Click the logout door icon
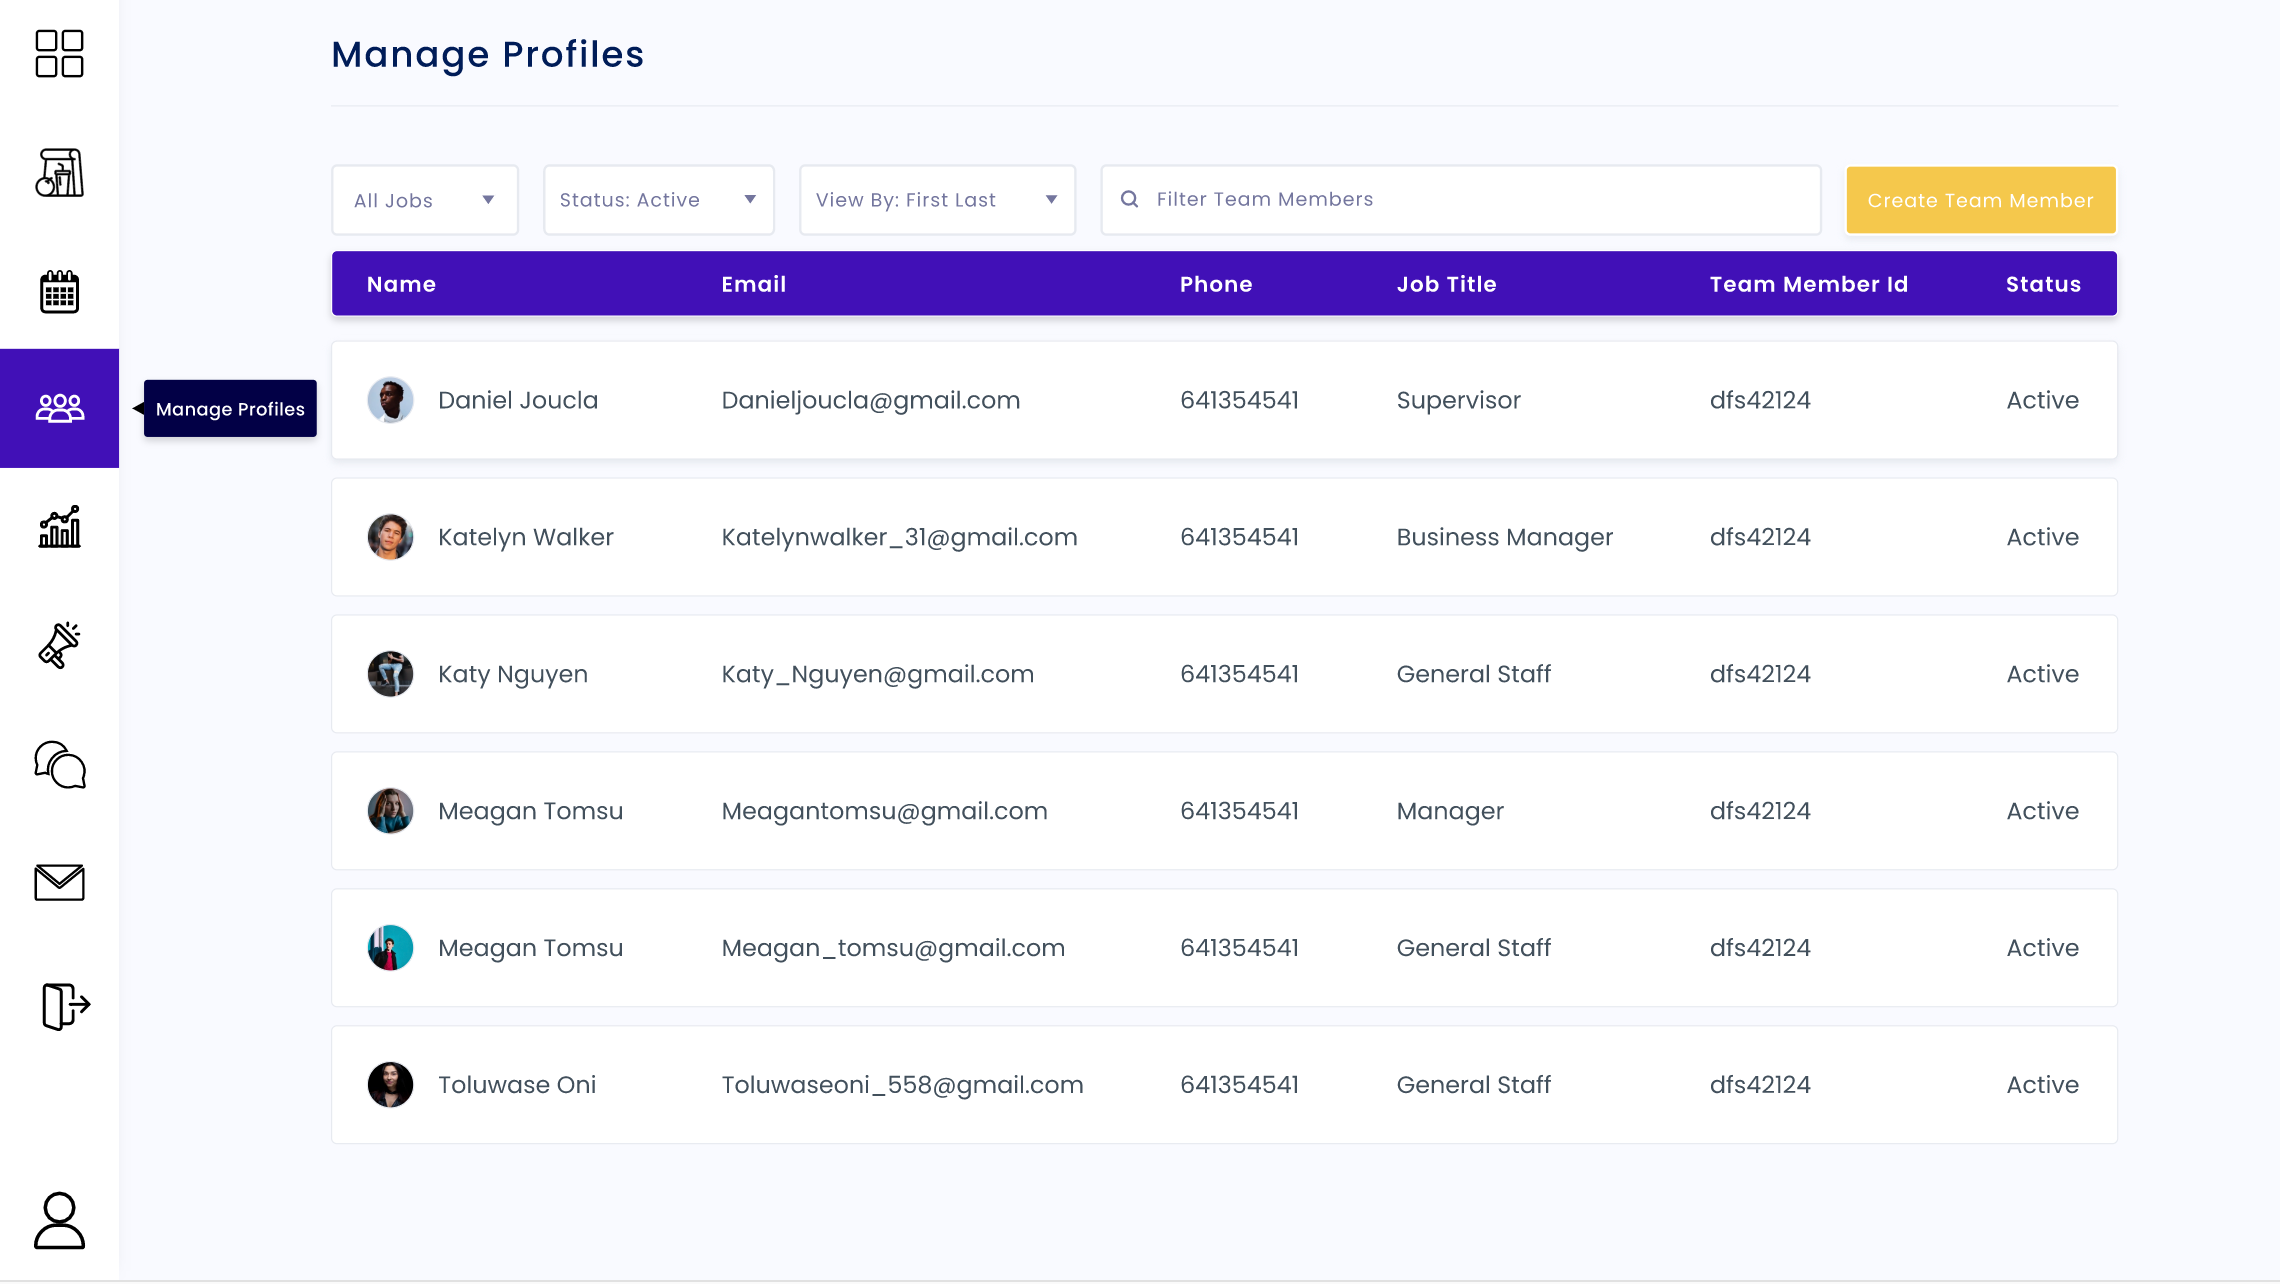Image resolution: width=2280 pixels, height=1284 pixels. [65, 1005]
